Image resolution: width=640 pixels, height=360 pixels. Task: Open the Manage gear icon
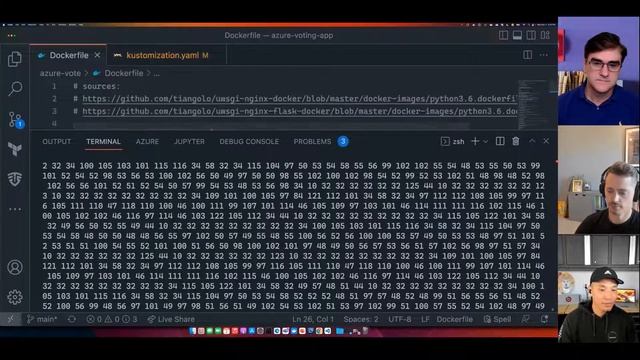pyautogui.click(x=15, y=297)
